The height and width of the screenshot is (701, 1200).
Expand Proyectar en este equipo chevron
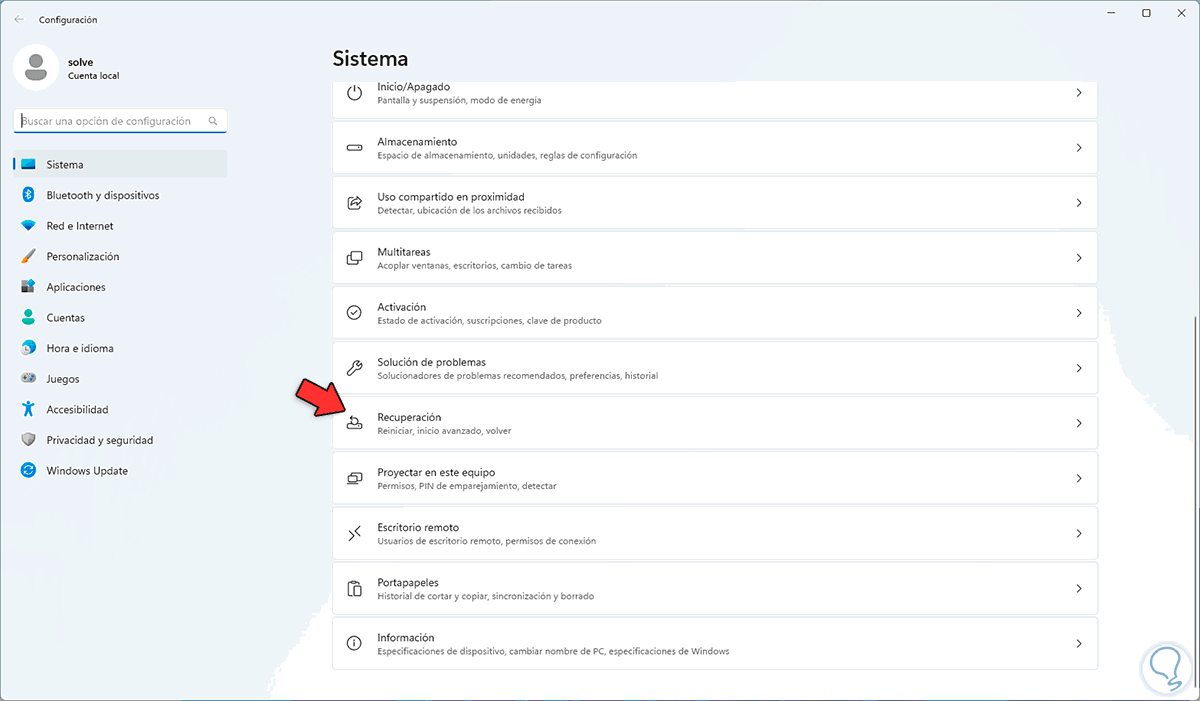tap(1078, 478)
